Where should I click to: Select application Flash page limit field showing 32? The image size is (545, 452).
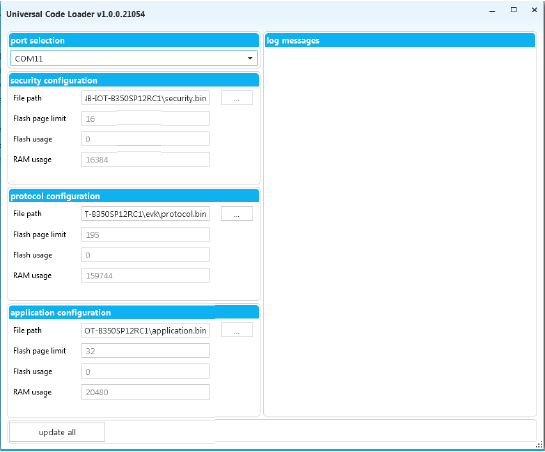tap(145, 350)
